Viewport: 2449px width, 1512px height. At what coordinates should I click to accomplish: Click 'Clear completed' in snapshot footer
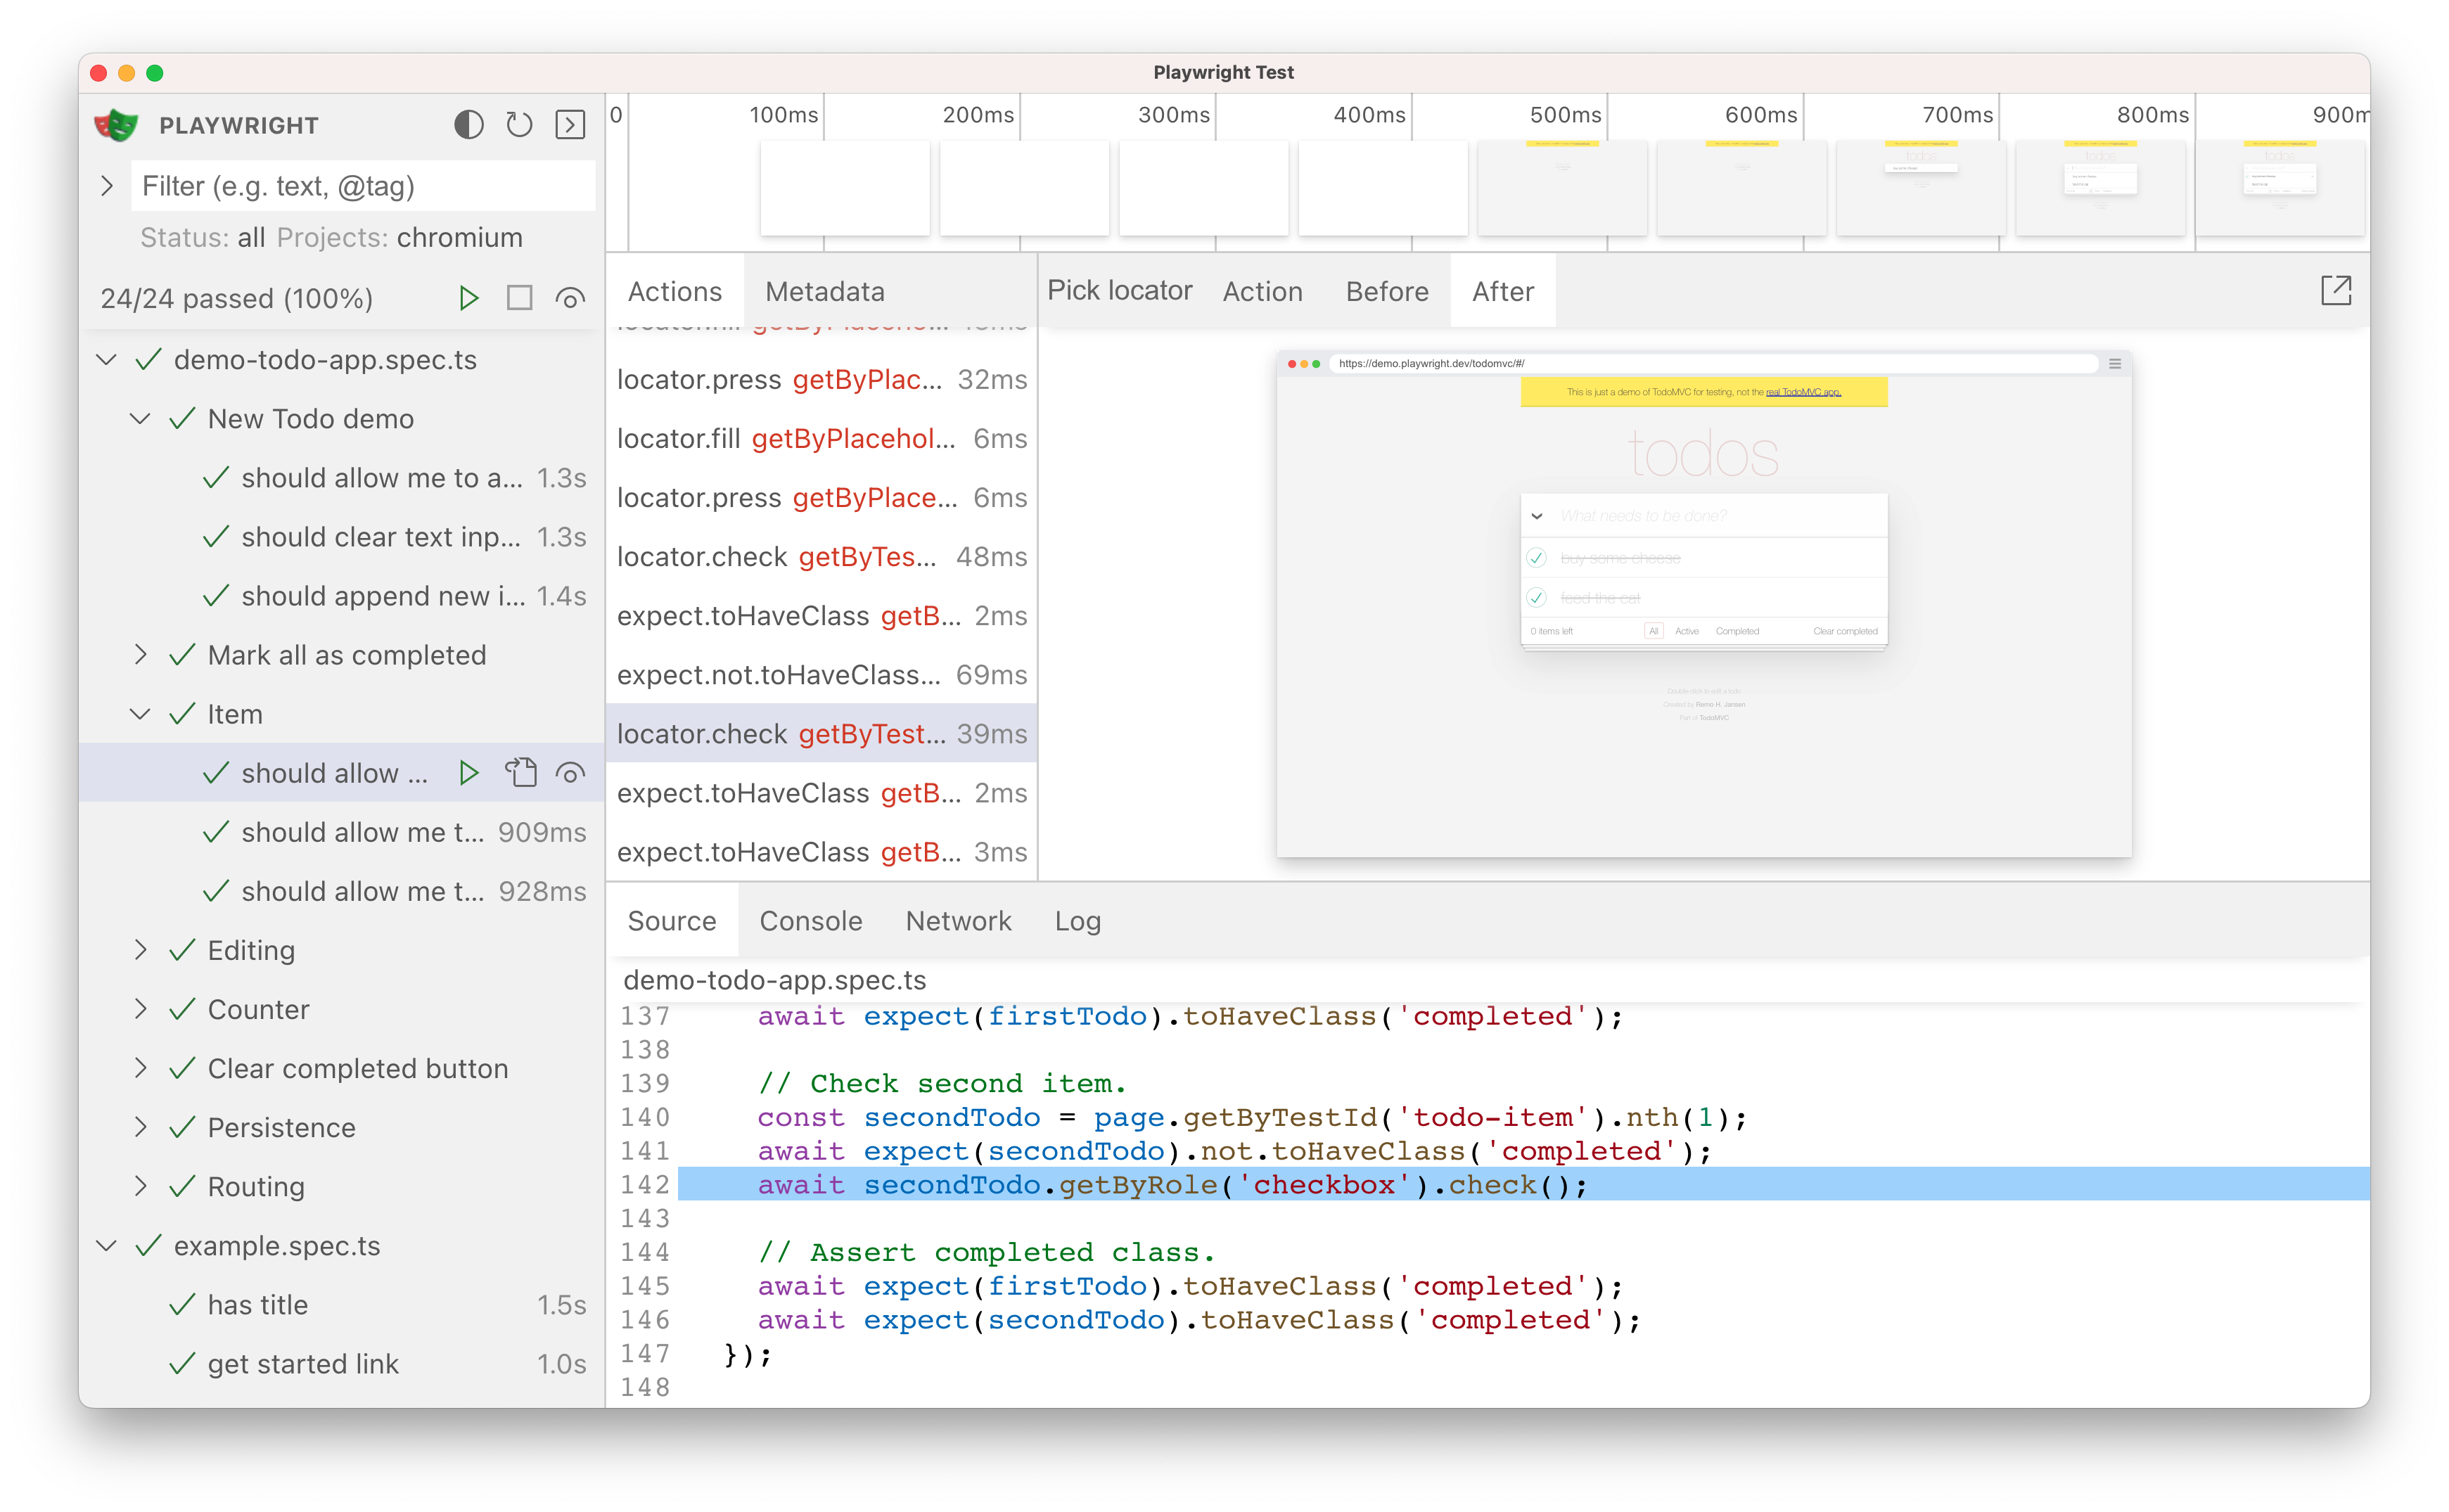click(1845, 631)
